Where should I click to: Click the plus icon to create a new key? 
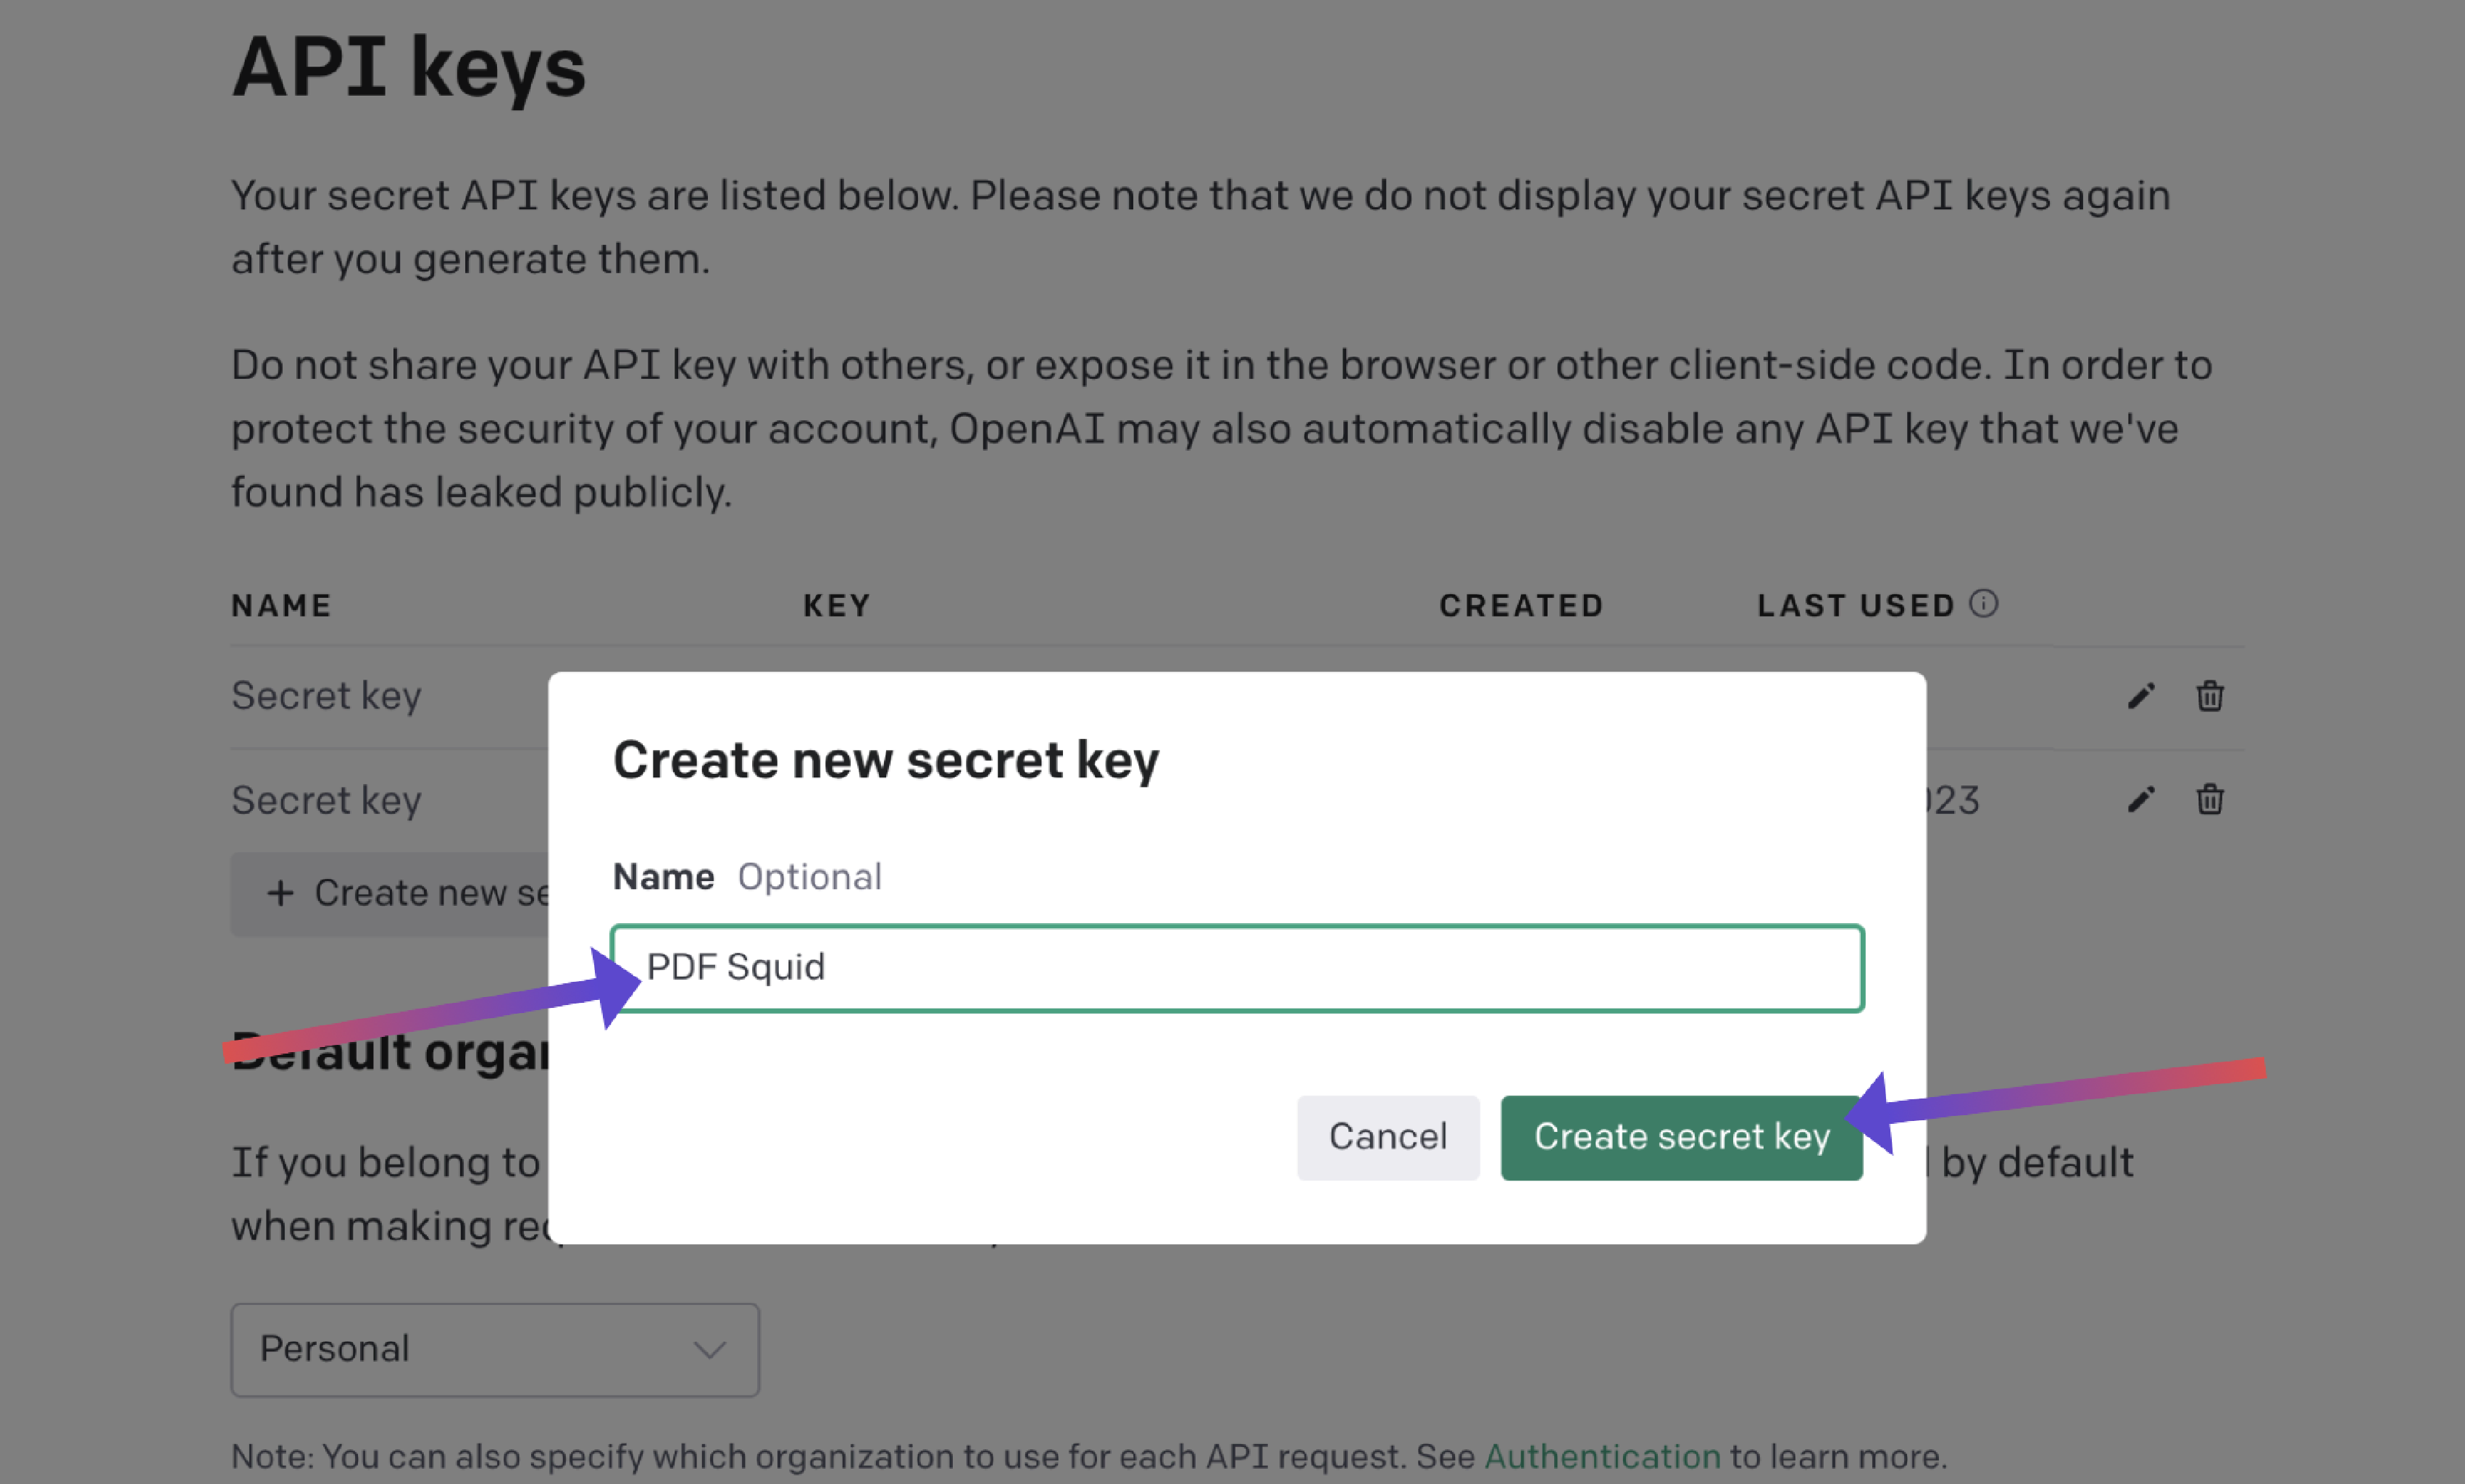pos(281,893)
